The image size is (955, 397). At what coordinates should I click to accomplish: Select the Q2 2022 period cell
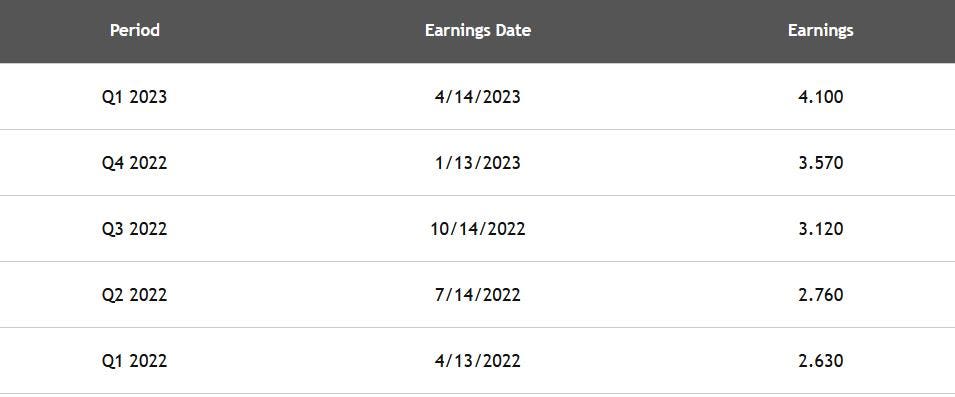pos(135,295)
